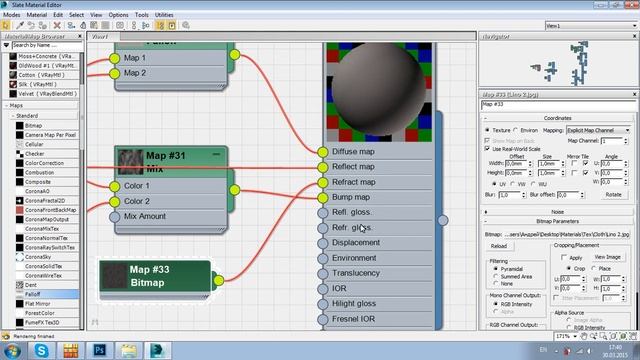Toggle Use Real-World Scale checkbox

(487, 149)
